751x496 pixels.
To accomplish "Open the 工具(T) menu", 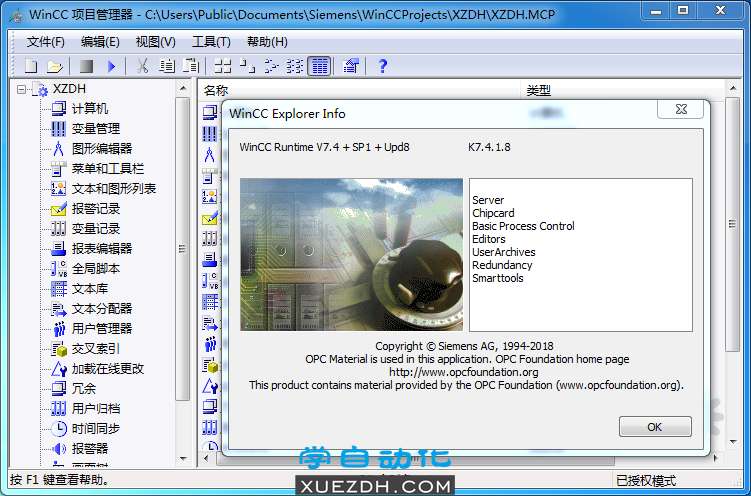I will tap(211, 42).
